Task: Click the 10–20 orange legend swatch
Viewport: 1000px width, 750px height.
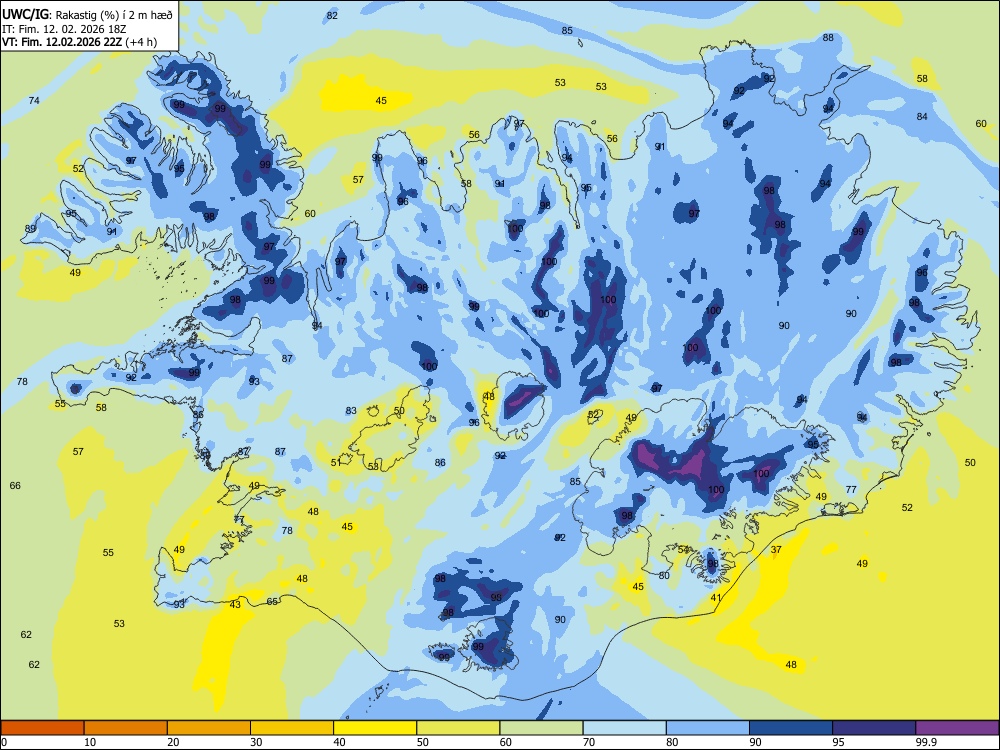Action: (x=126, y=728)
